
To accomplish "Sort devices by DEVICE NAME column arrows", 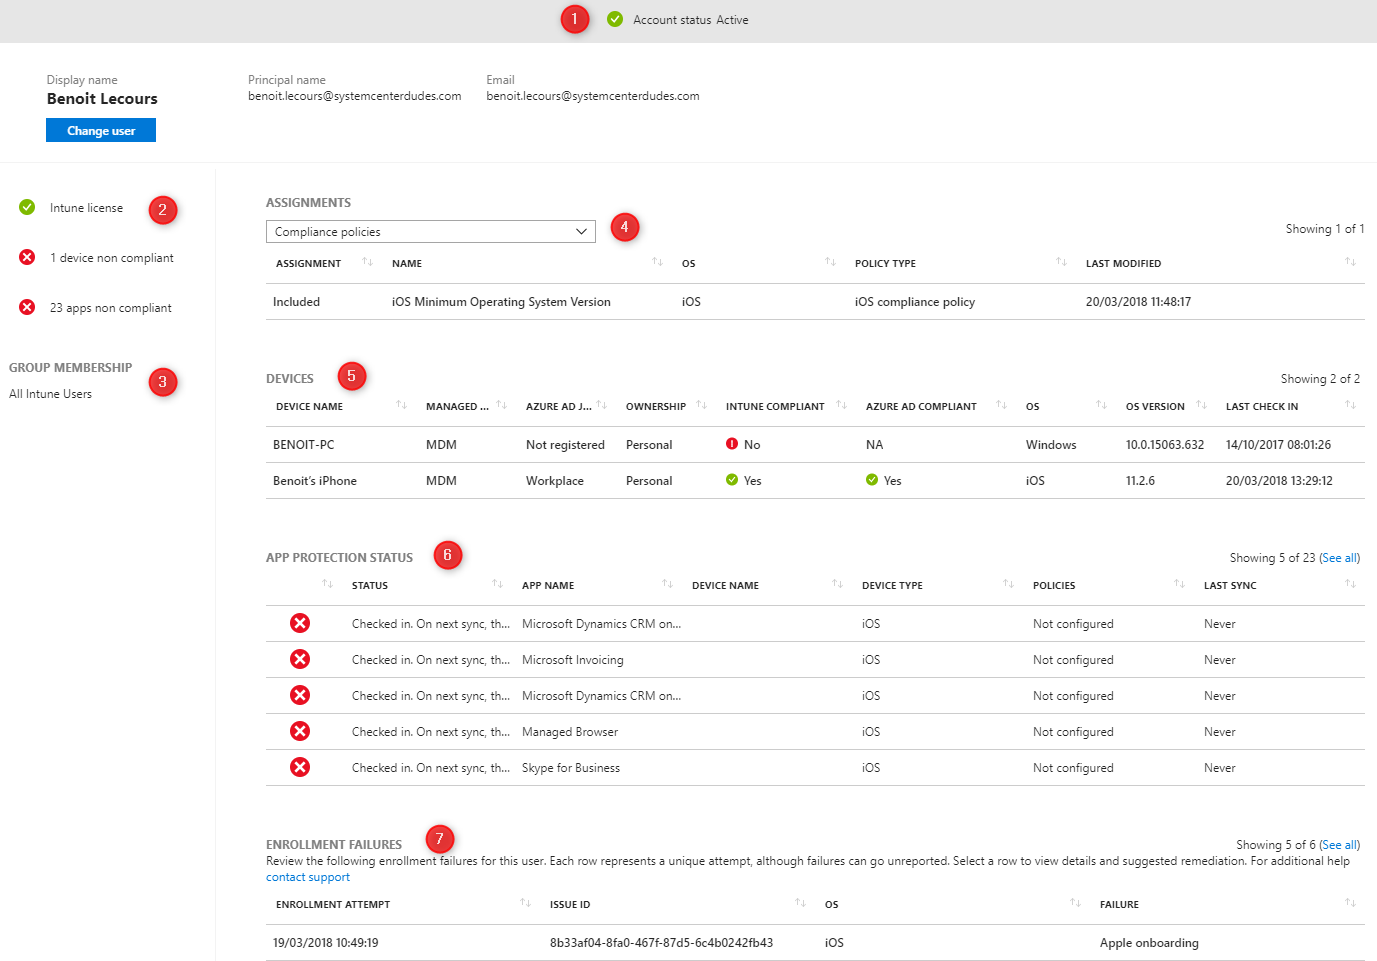I will (x=401, y=405).
